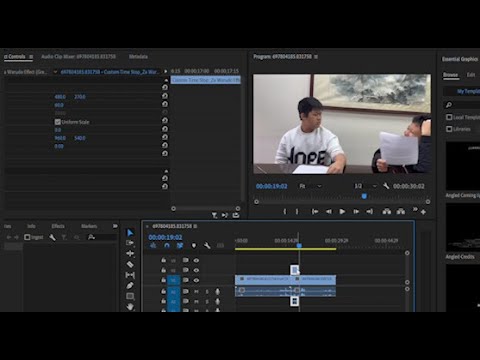Image resolution: width=480 pixels, height=360 pixels.
Task: Select the Selection tool arrow
Action: 130,233
